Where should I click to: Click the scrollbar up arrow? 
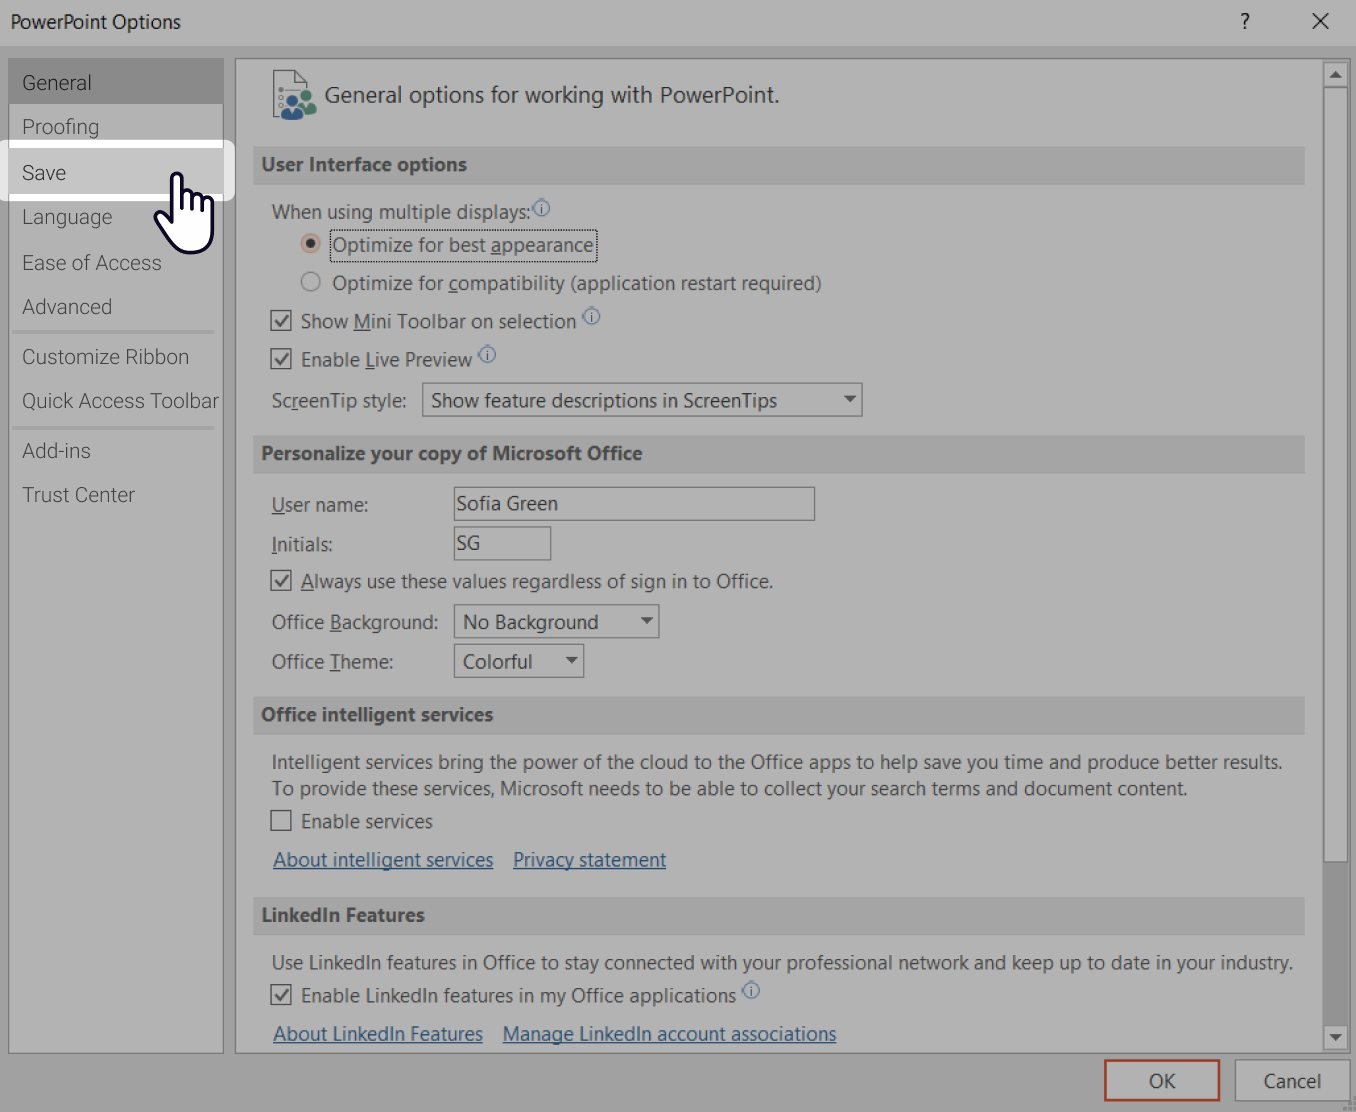click(1335, 75)
